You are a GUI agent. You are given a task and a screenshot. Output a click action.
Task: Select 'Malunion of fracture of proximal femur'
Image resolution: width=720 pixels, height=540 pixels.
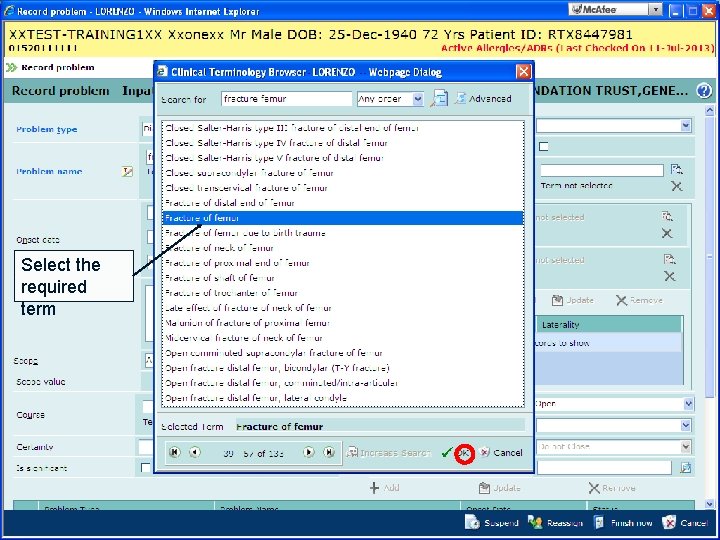(343, 323)
